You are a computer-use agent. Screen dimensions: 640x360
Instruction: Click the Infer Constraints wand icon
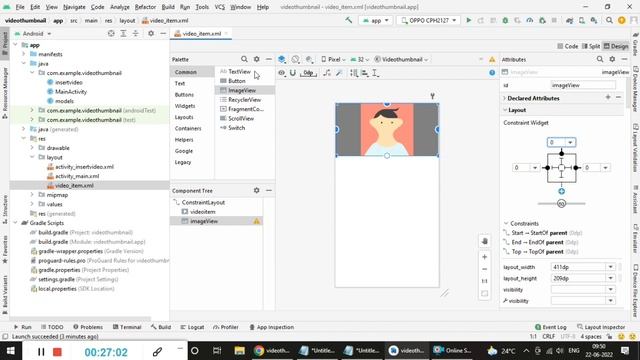click(339, 73)
